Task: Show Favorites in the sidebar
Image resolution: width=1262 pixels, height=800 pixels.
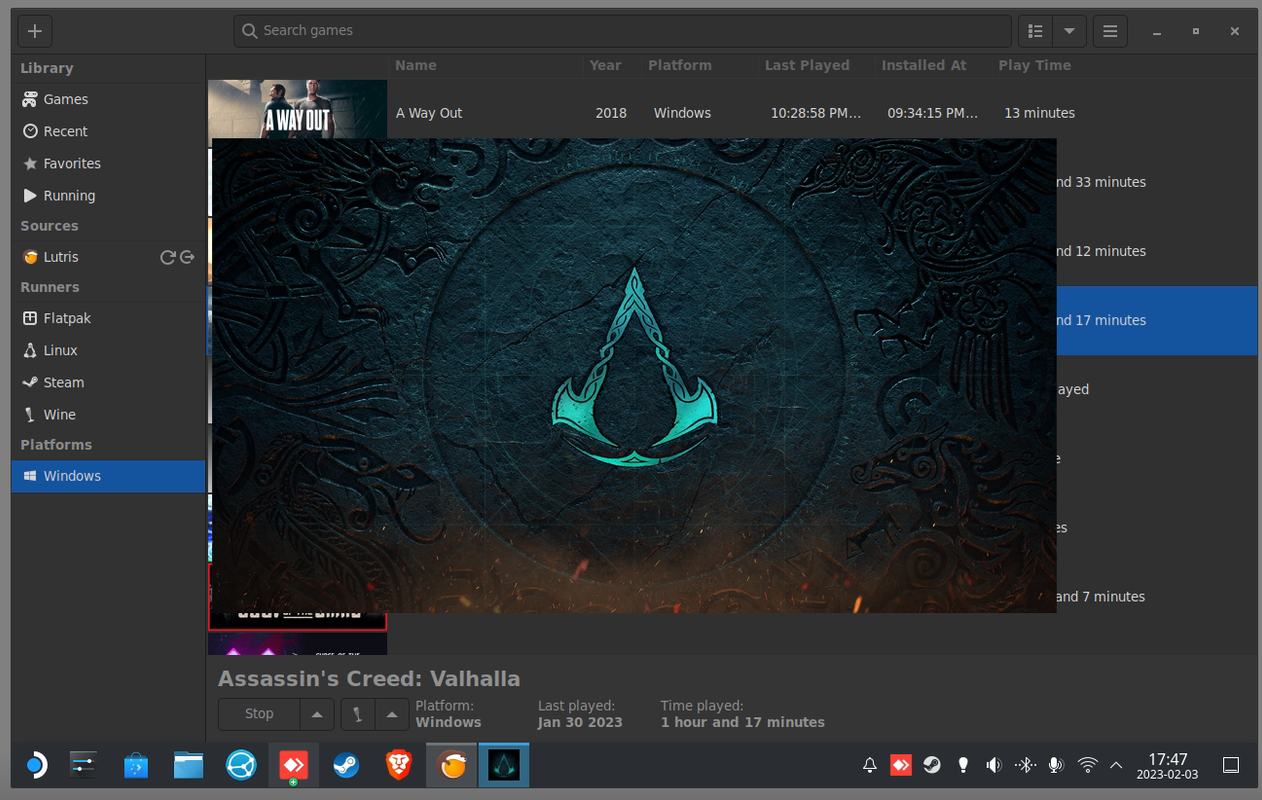Action: tap(108, 163)
